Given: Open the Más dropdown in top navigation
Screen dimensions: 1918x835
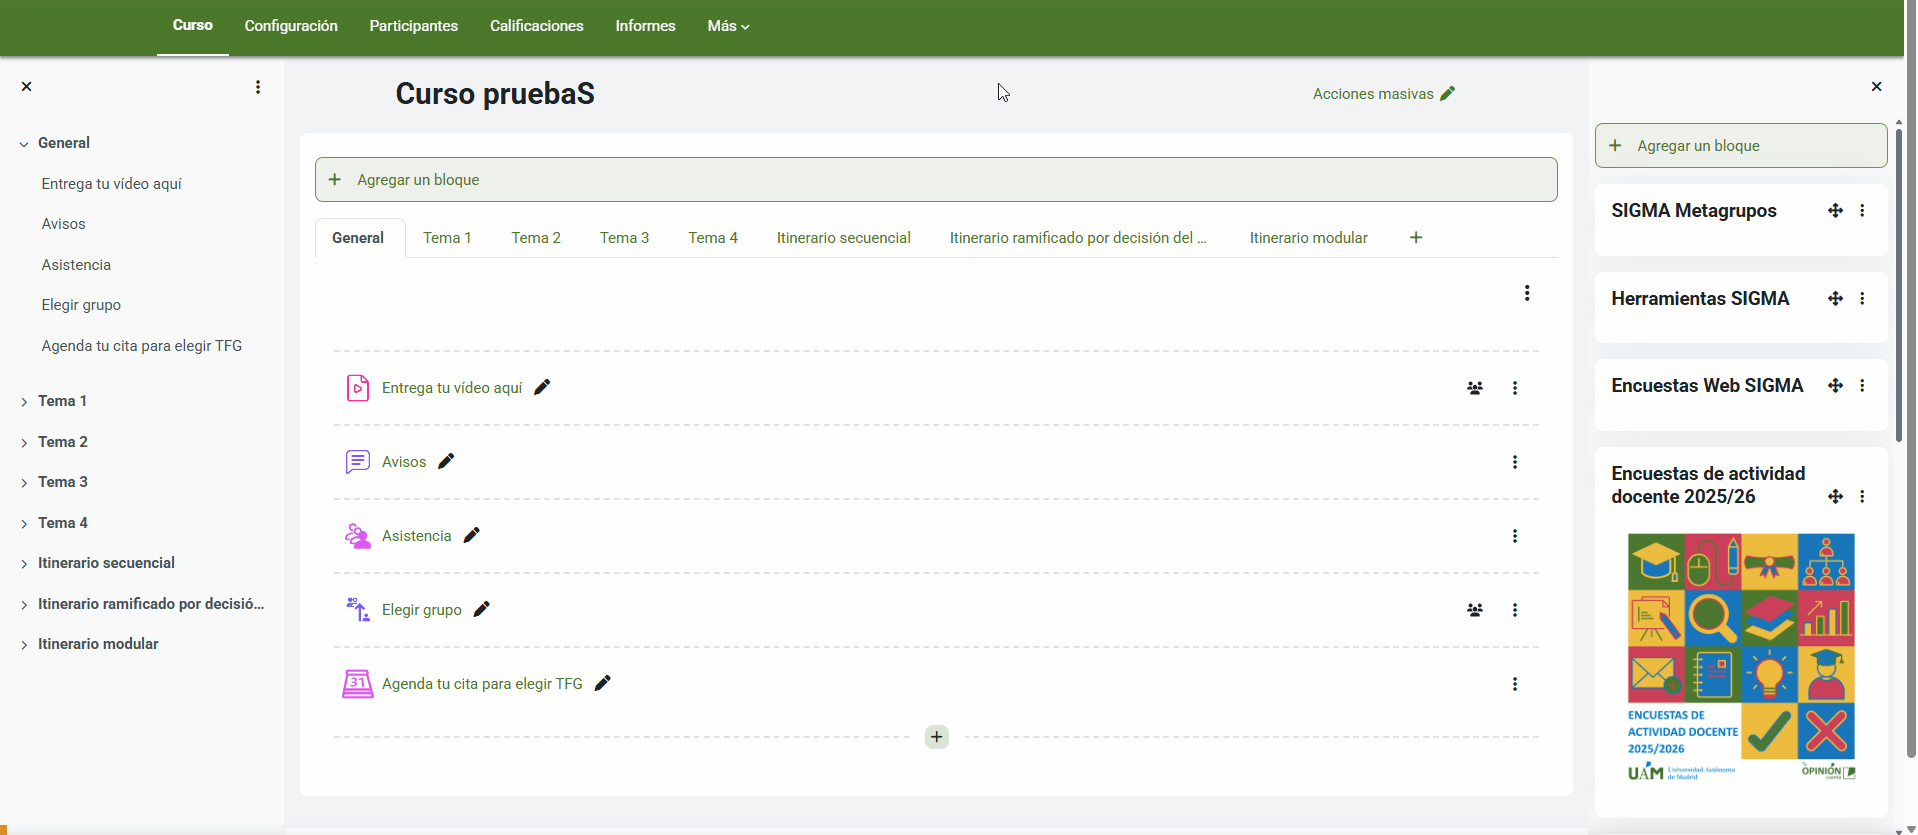Looking at the screenshot, I should pos(727,26).
